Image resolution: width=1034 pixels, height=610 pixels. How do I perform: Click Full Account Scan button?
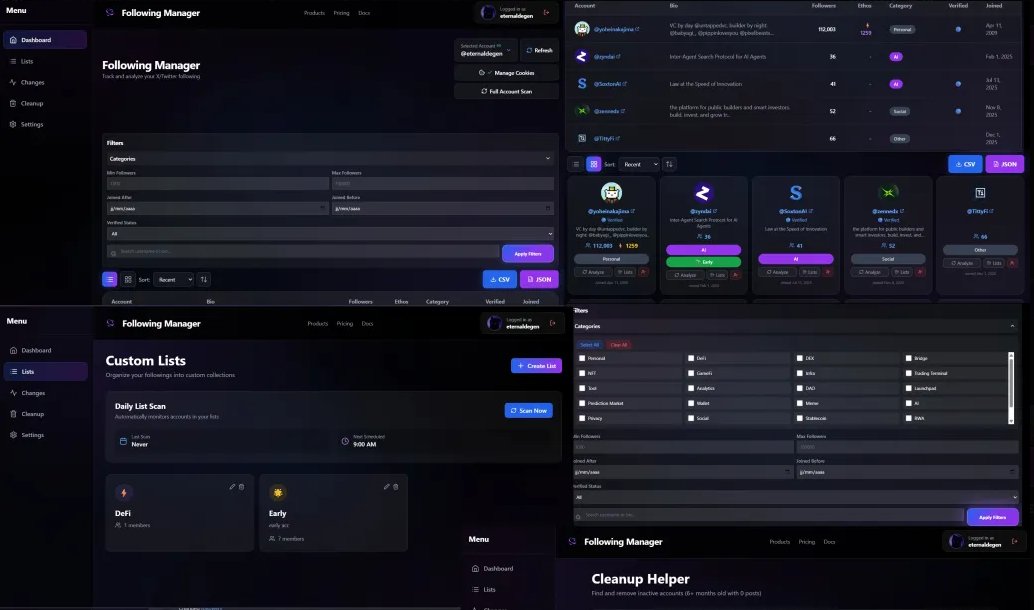pyautogui.click(x=506, y=92)
